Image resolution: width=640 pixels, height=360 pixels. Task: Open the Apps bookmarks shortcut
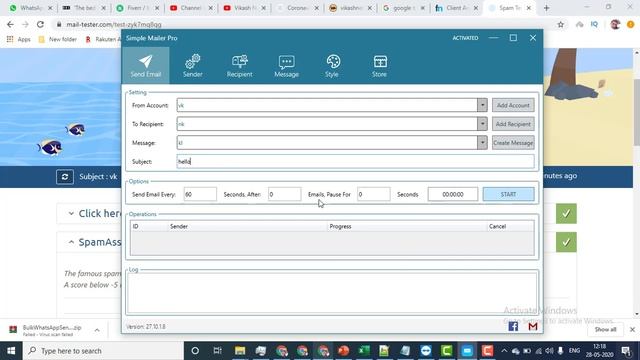(18, 39)
